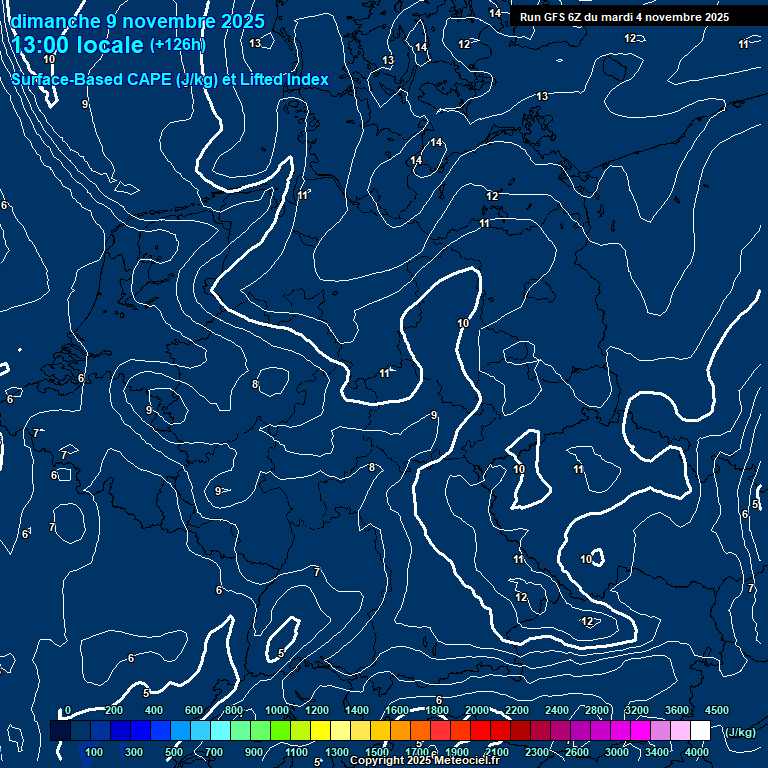Image resolution: width=768 pixels, height=768 pixels.
Task: Click the 'Run GFS 6Z du mardi 4 novembre 2025' banner
Action: tap(624, 17)
